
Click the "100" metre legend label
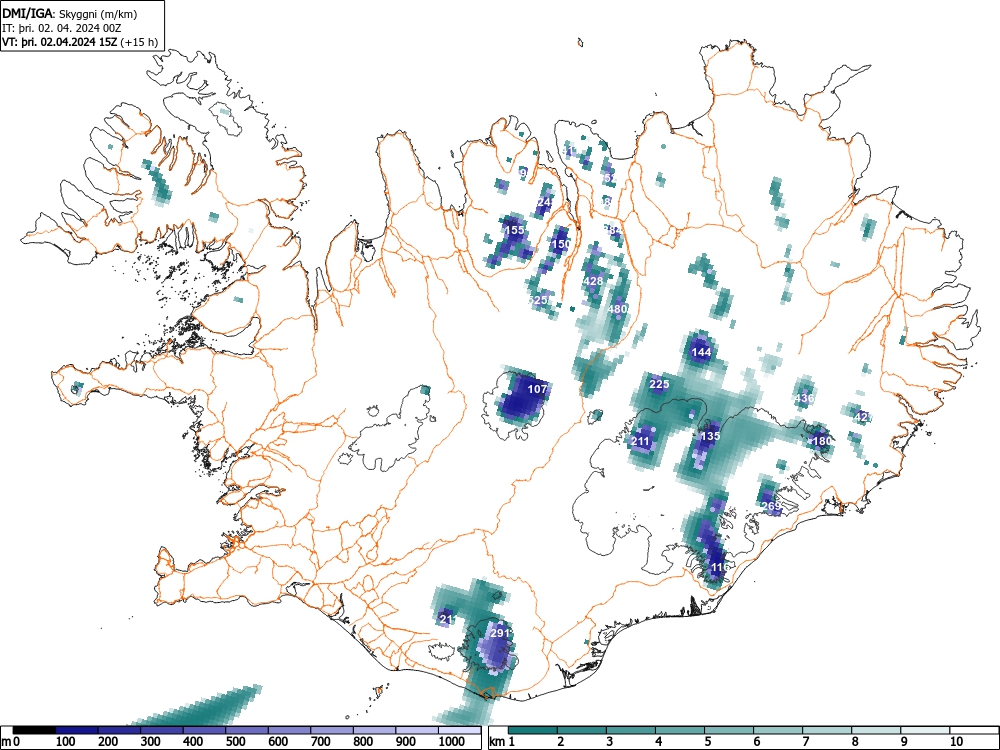pyautogui.click(x=66, y=742)
